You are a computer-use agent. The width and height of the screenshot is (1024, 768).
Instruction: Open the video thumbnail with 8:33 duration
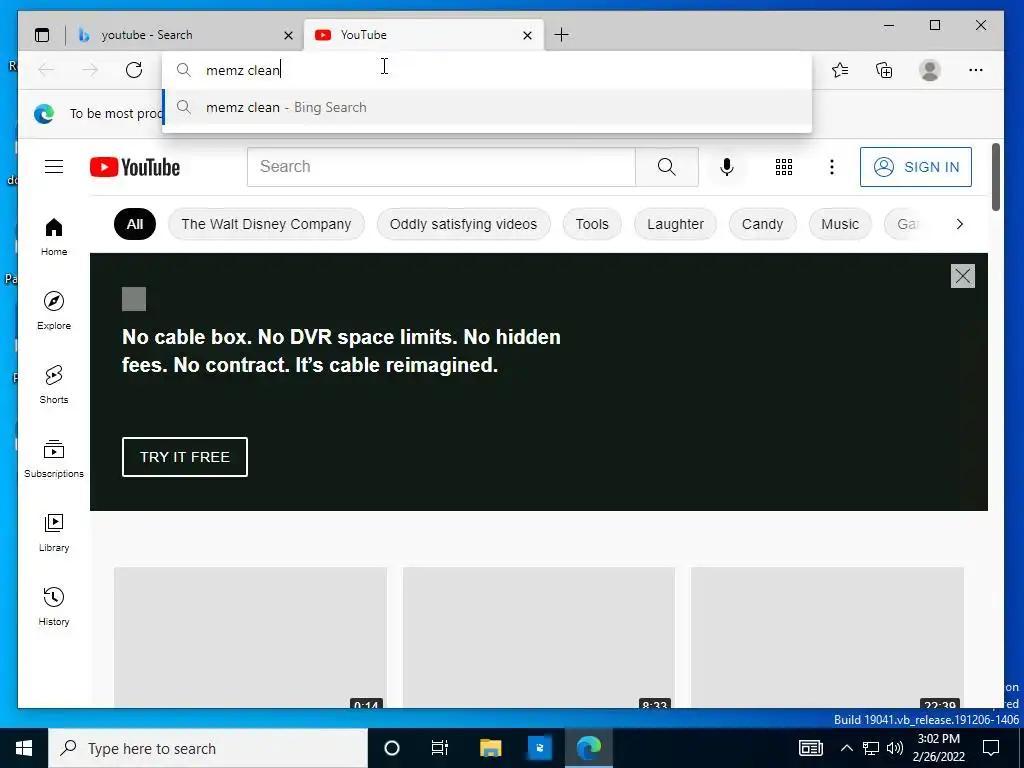539,637
